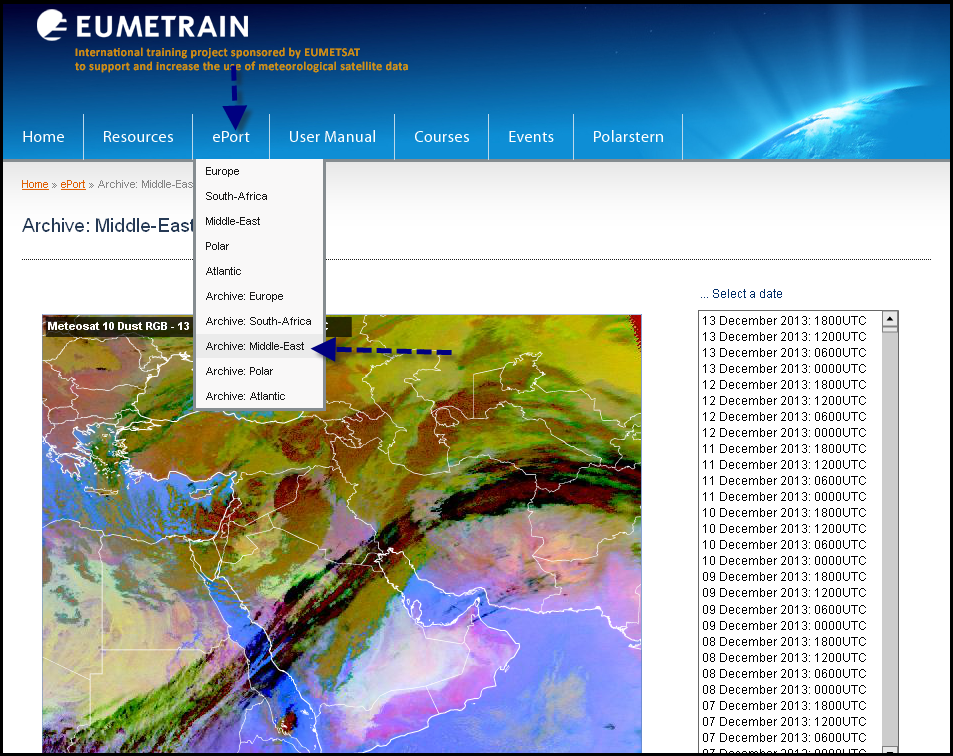Click the date list scrollbar track
This screenshot has height=756, width=953.
pyautogui.click(x=889, y=538)
